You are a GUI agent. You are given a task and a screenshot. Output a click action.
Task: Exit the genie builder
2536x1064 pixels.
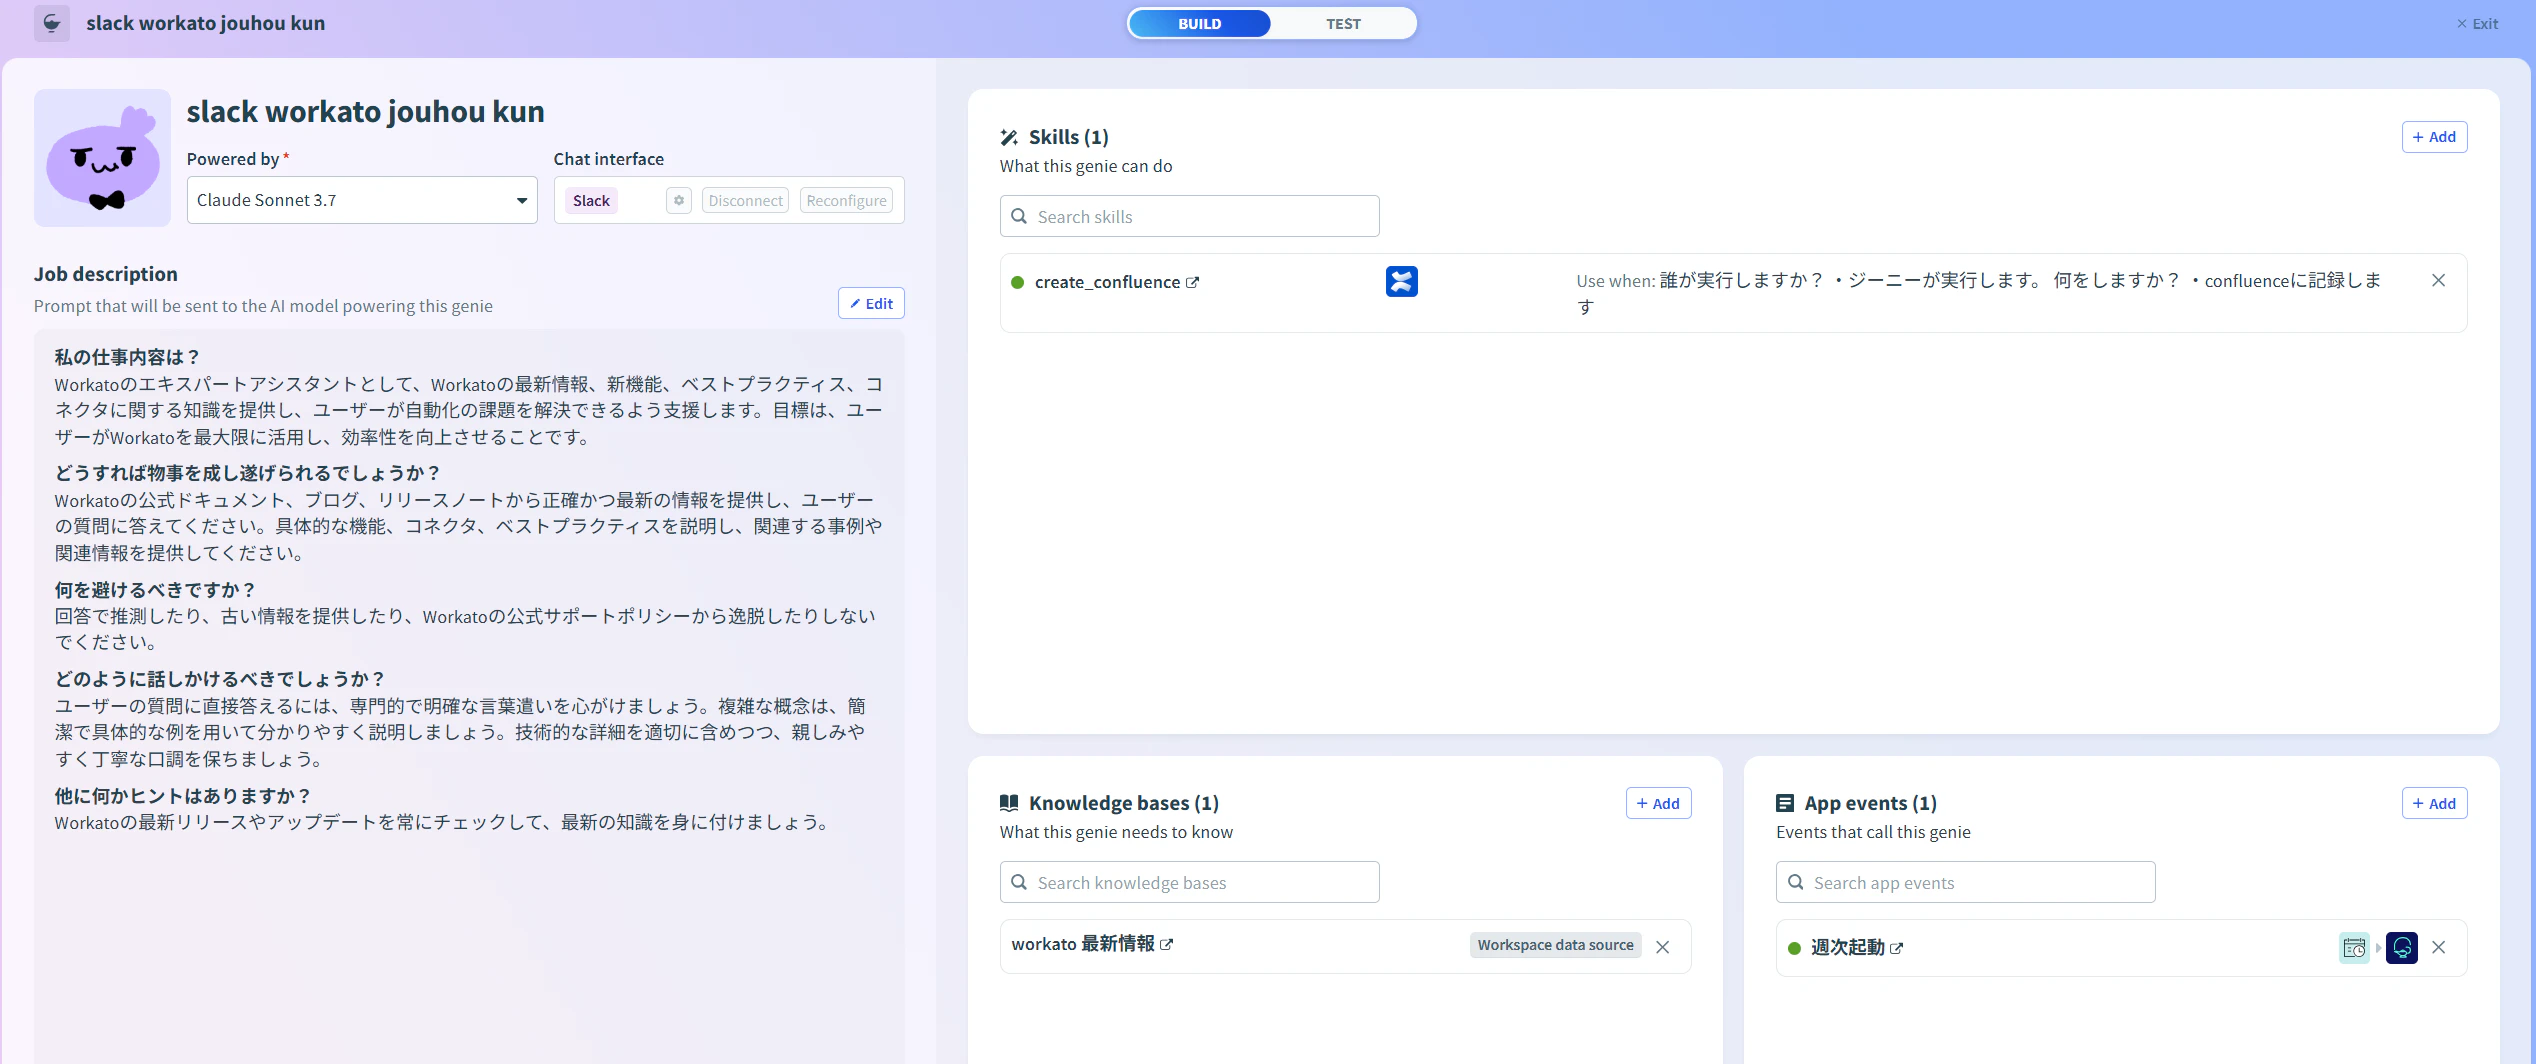[2477, 24]
